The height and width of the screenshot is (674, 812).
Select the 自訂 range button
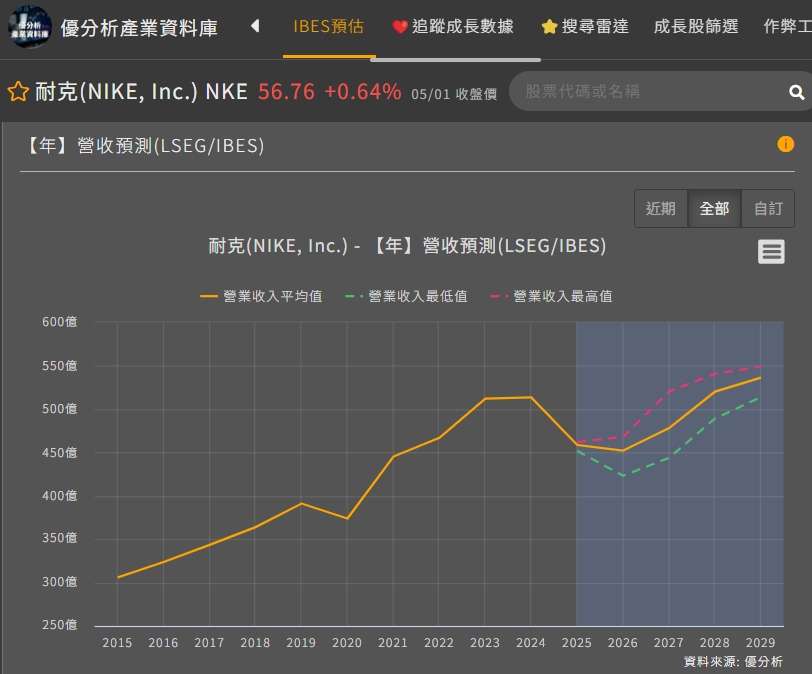pyautogui.click(x=768, y=209)
